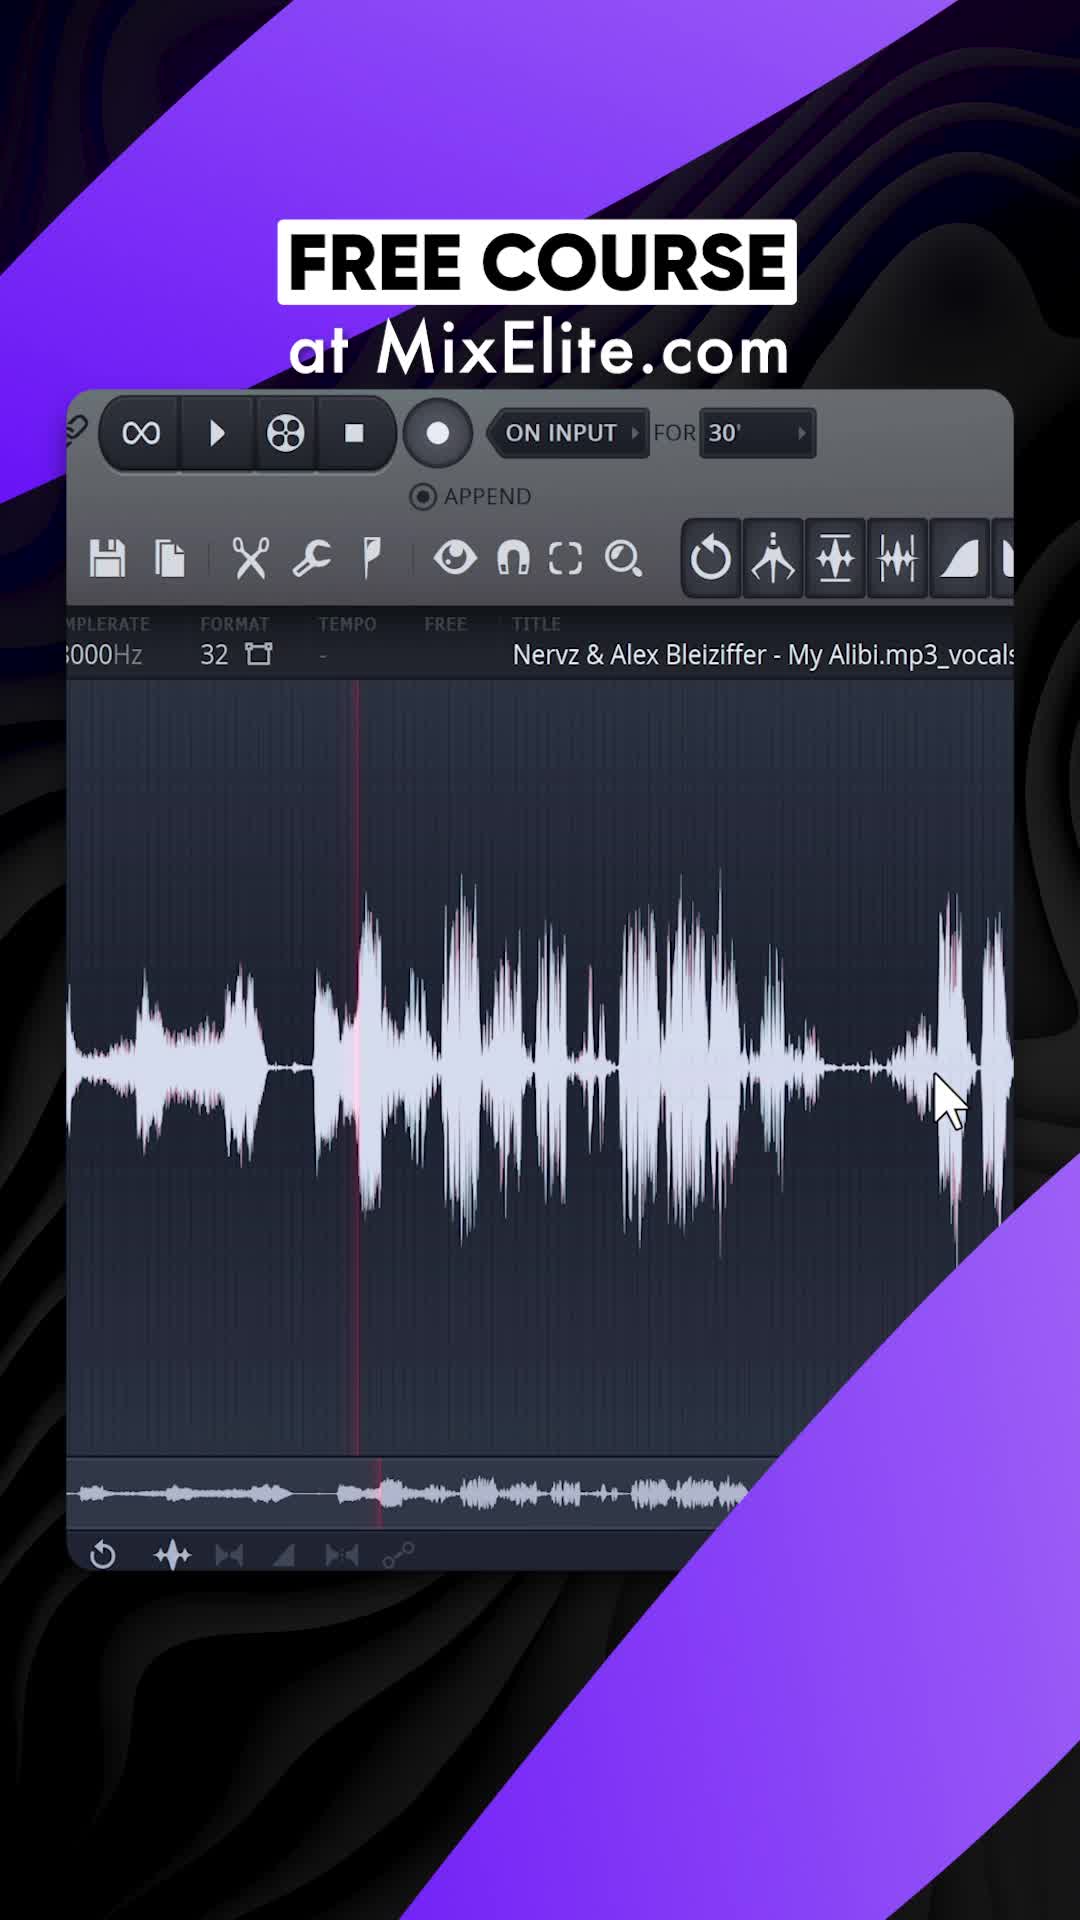Viewport: 1080px width, 1920px height.
Task: Click the first dimmed bowtie icon at bottom
Action: pos(229,1555)
